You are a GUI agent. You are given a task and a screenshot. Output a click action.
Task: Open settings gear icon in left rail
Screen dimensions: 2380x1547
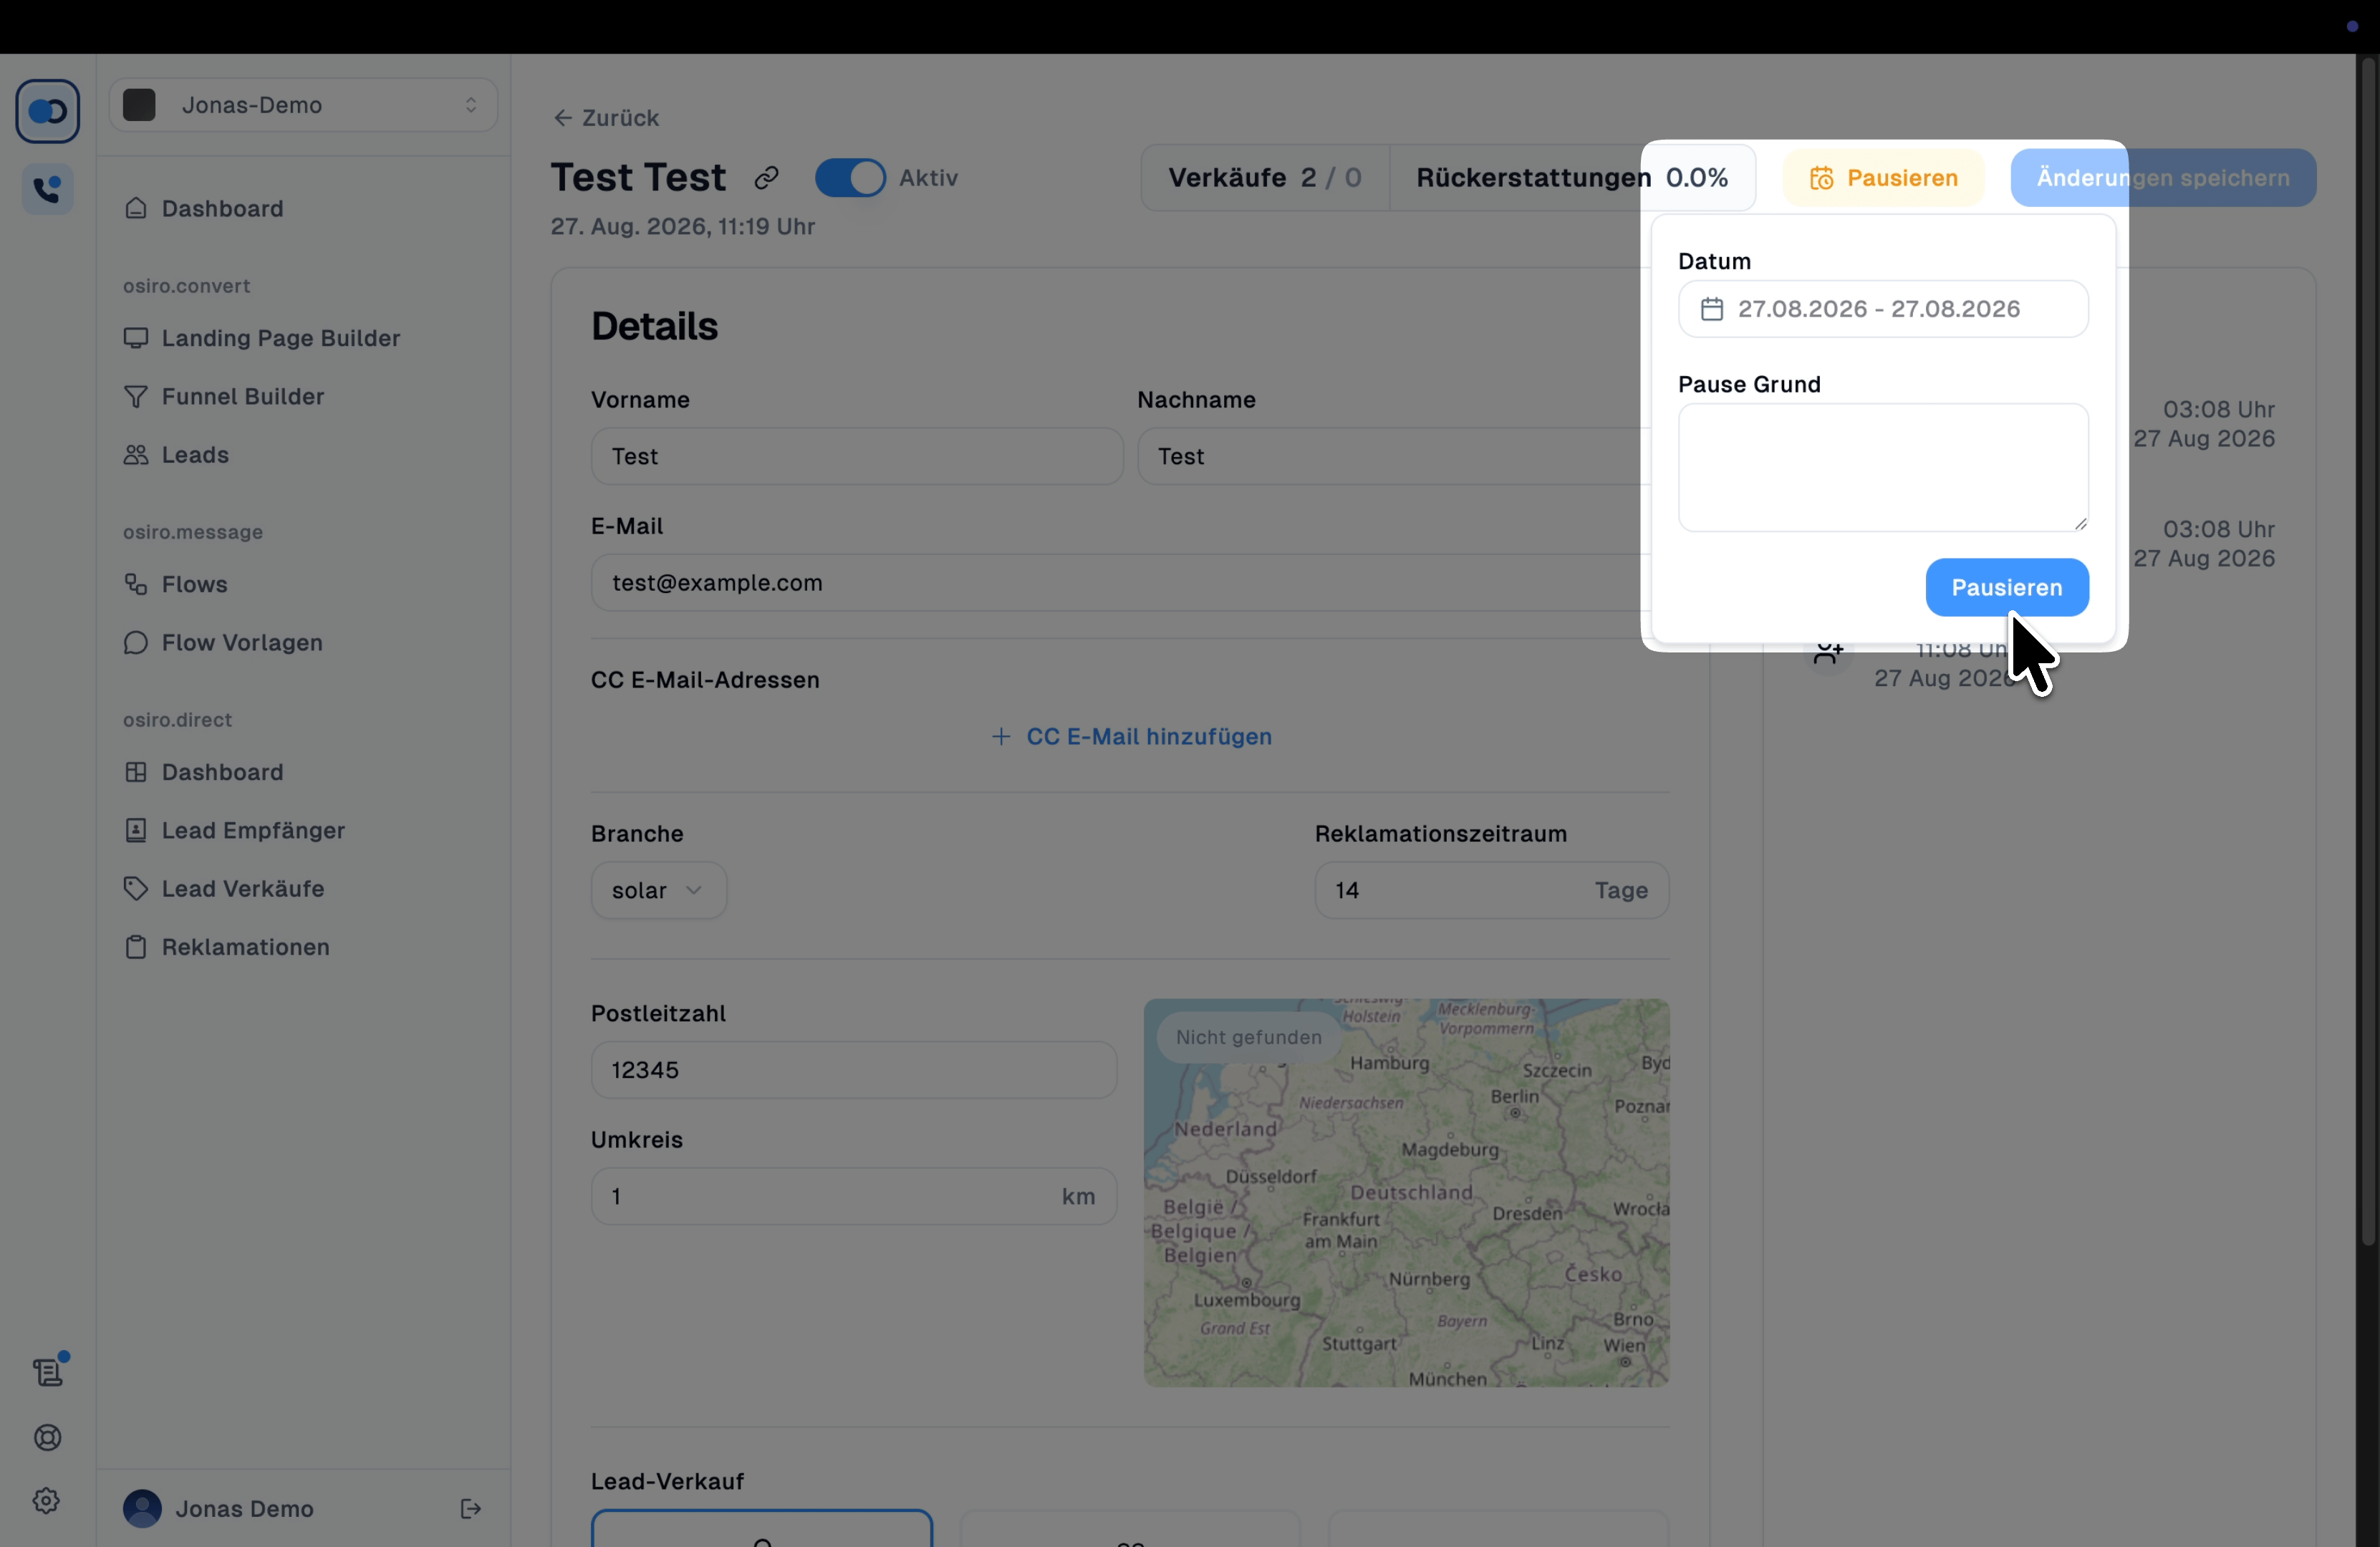(x=46, y=1500)
